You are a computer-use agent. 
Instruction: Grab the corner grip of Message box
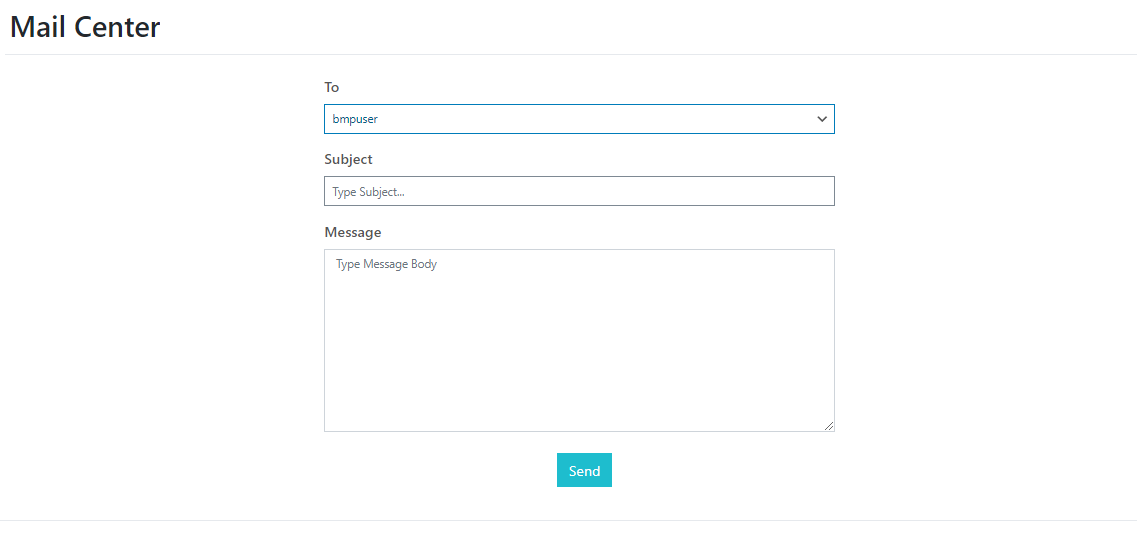(828, 426)
